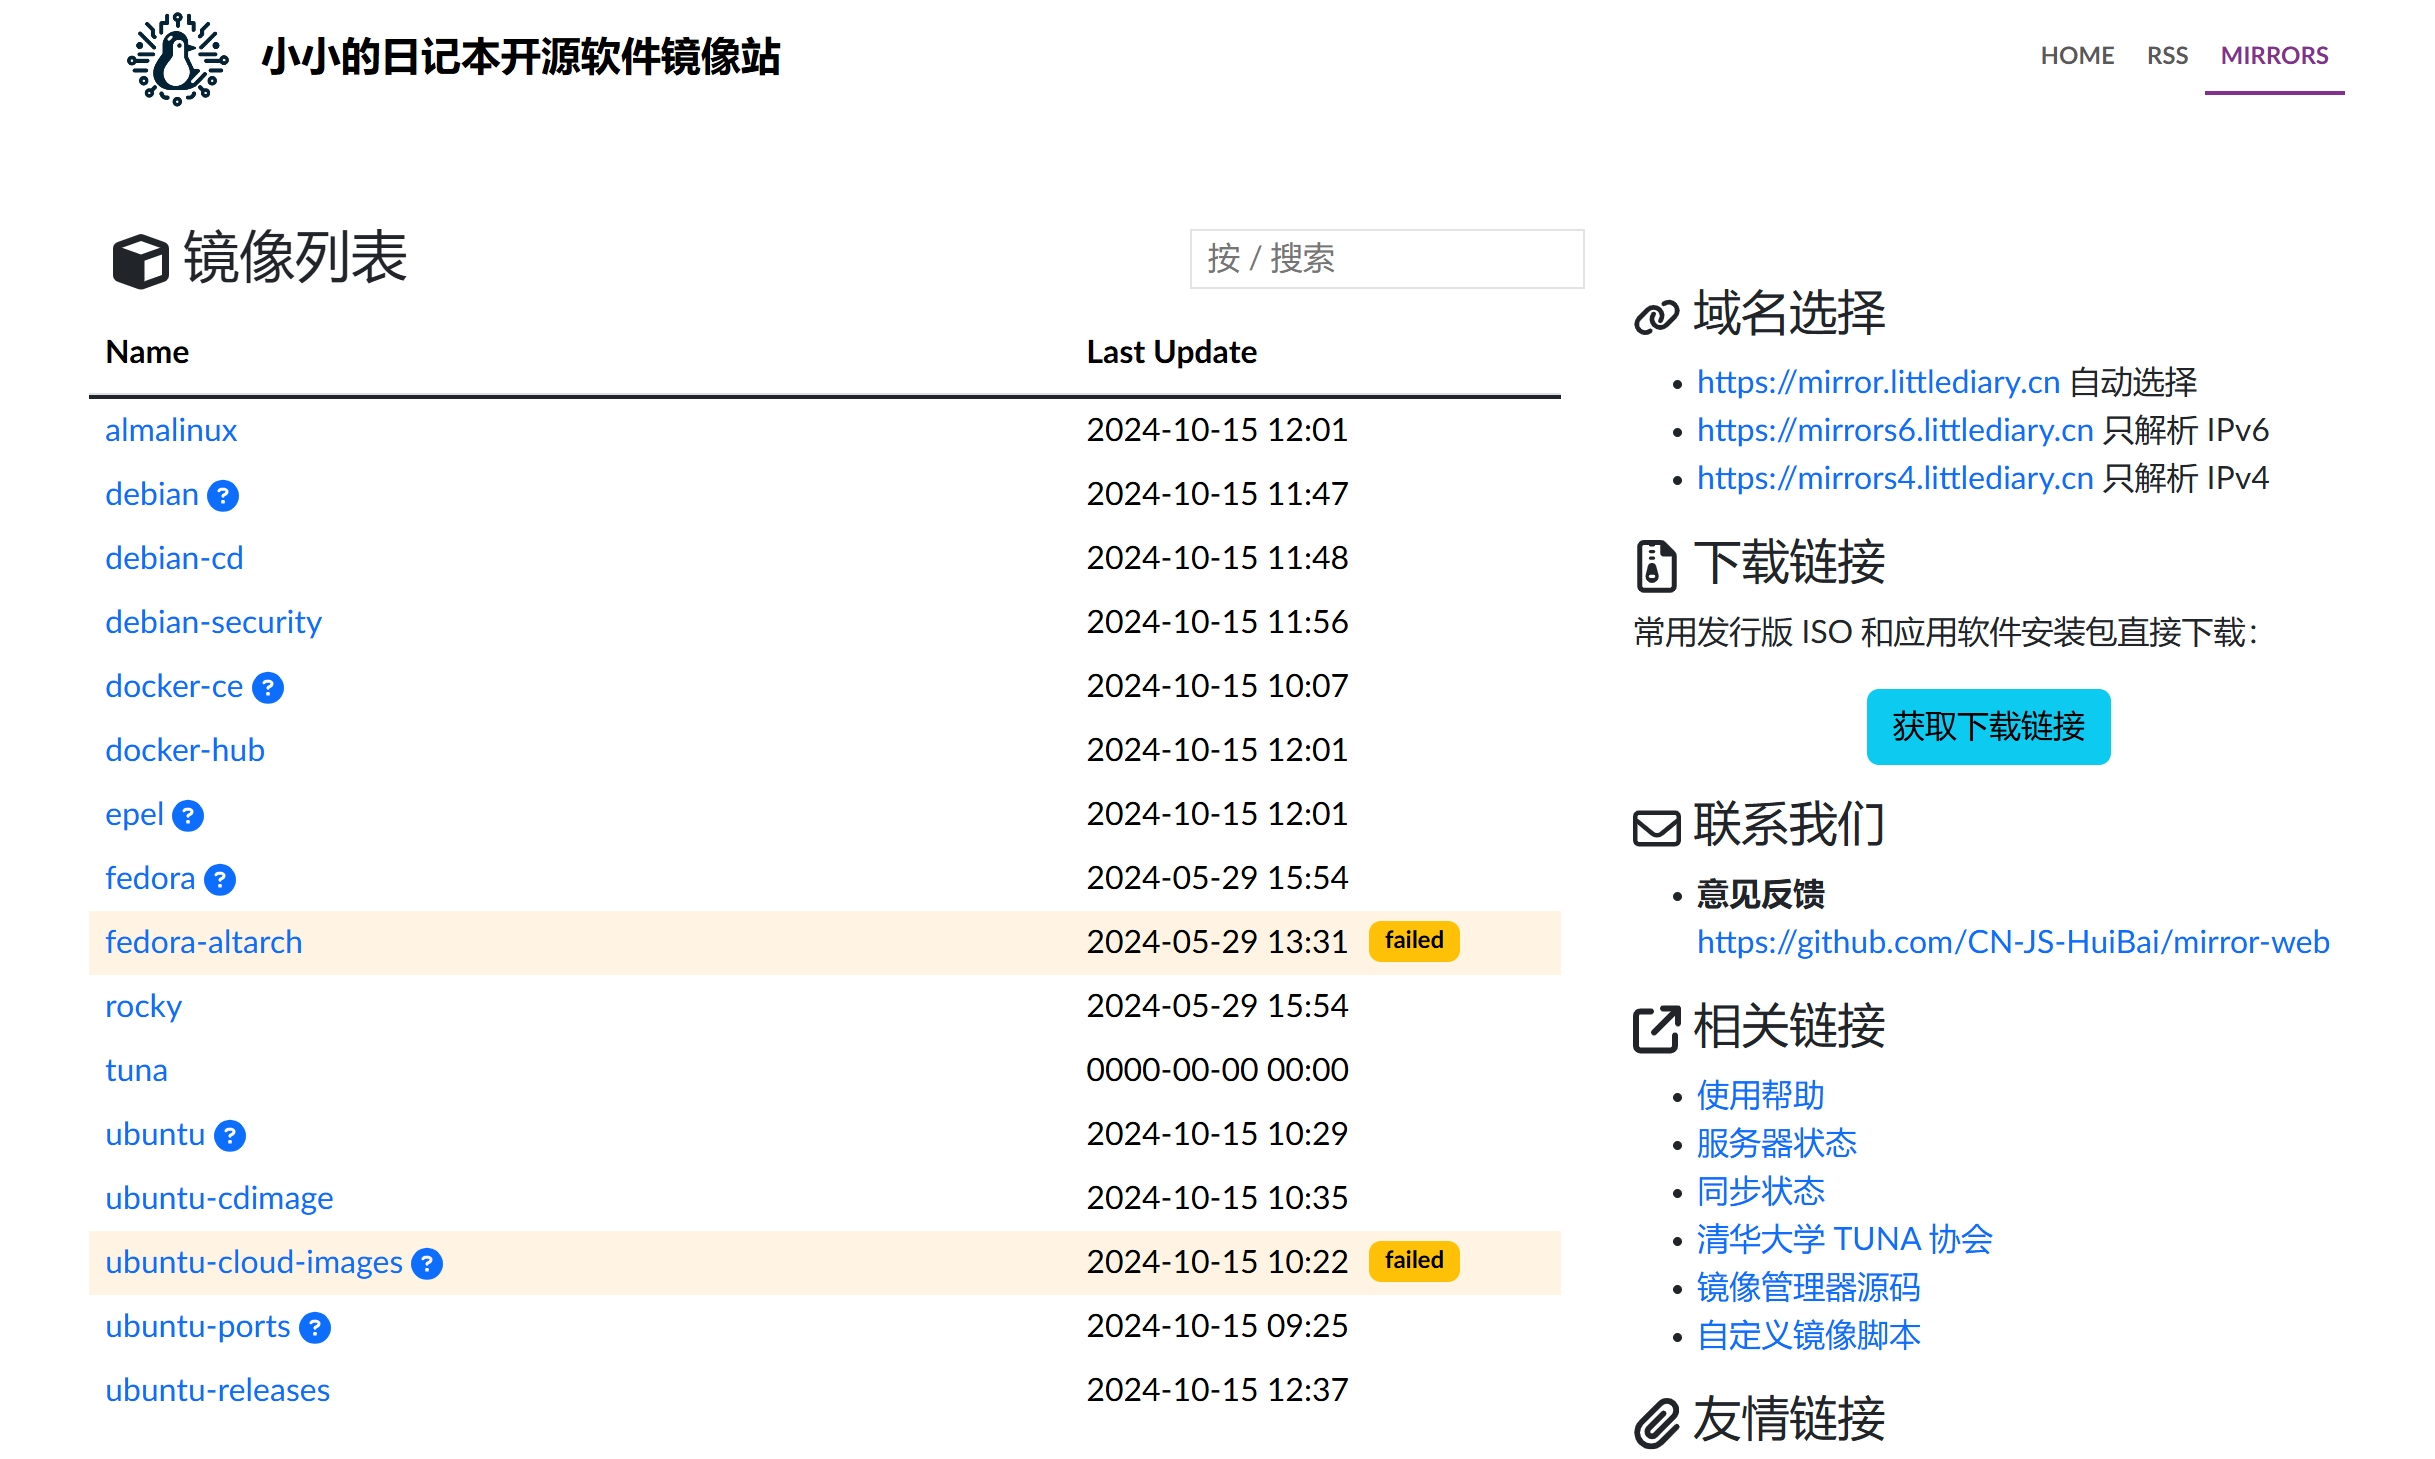
Task: Visit the mirrors4.littlediary.cn IPv4 link
Action: (x=1894, y=478)
